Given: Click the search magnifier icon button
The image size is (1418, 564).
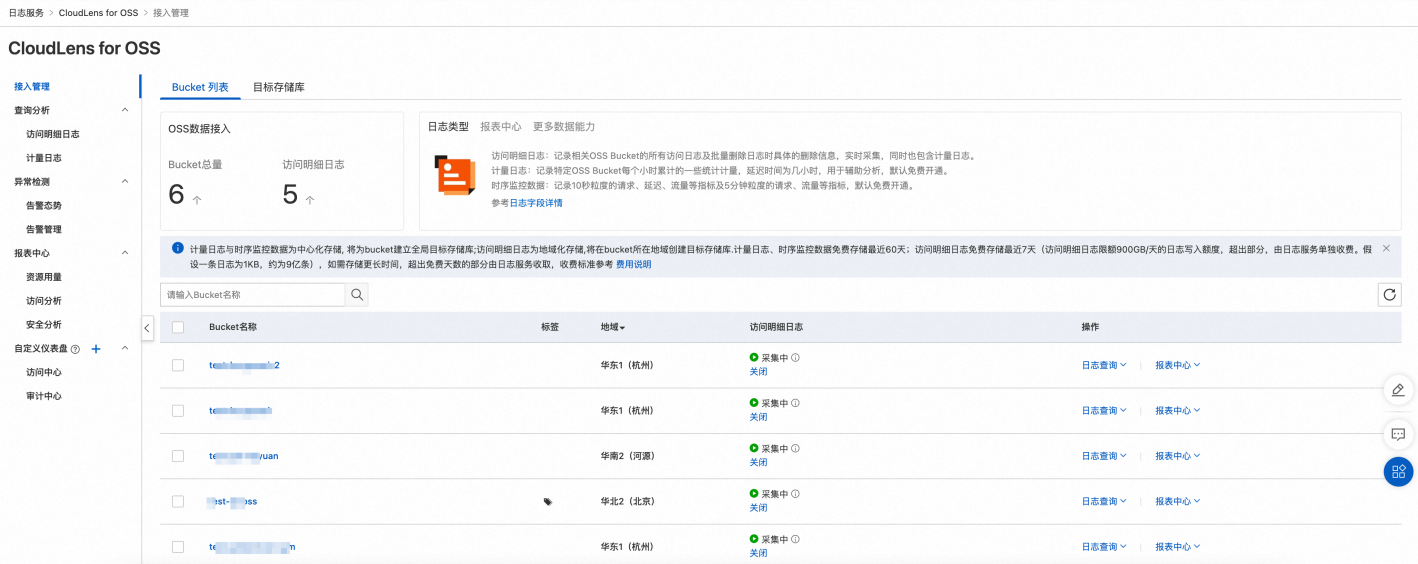Looking at the screenshot, I should 357,295.
